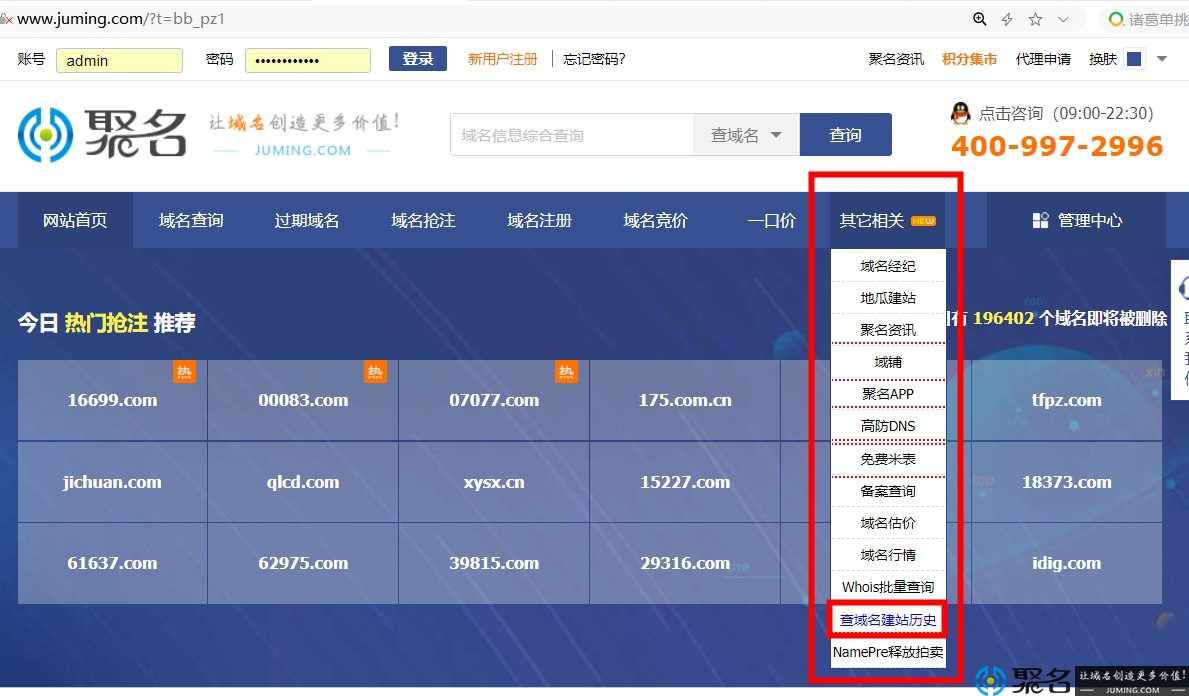This screenshot has height=696, width=1189.
Task: Select Whois批量查询 from the dropdown menu
Action: (888, 587)
